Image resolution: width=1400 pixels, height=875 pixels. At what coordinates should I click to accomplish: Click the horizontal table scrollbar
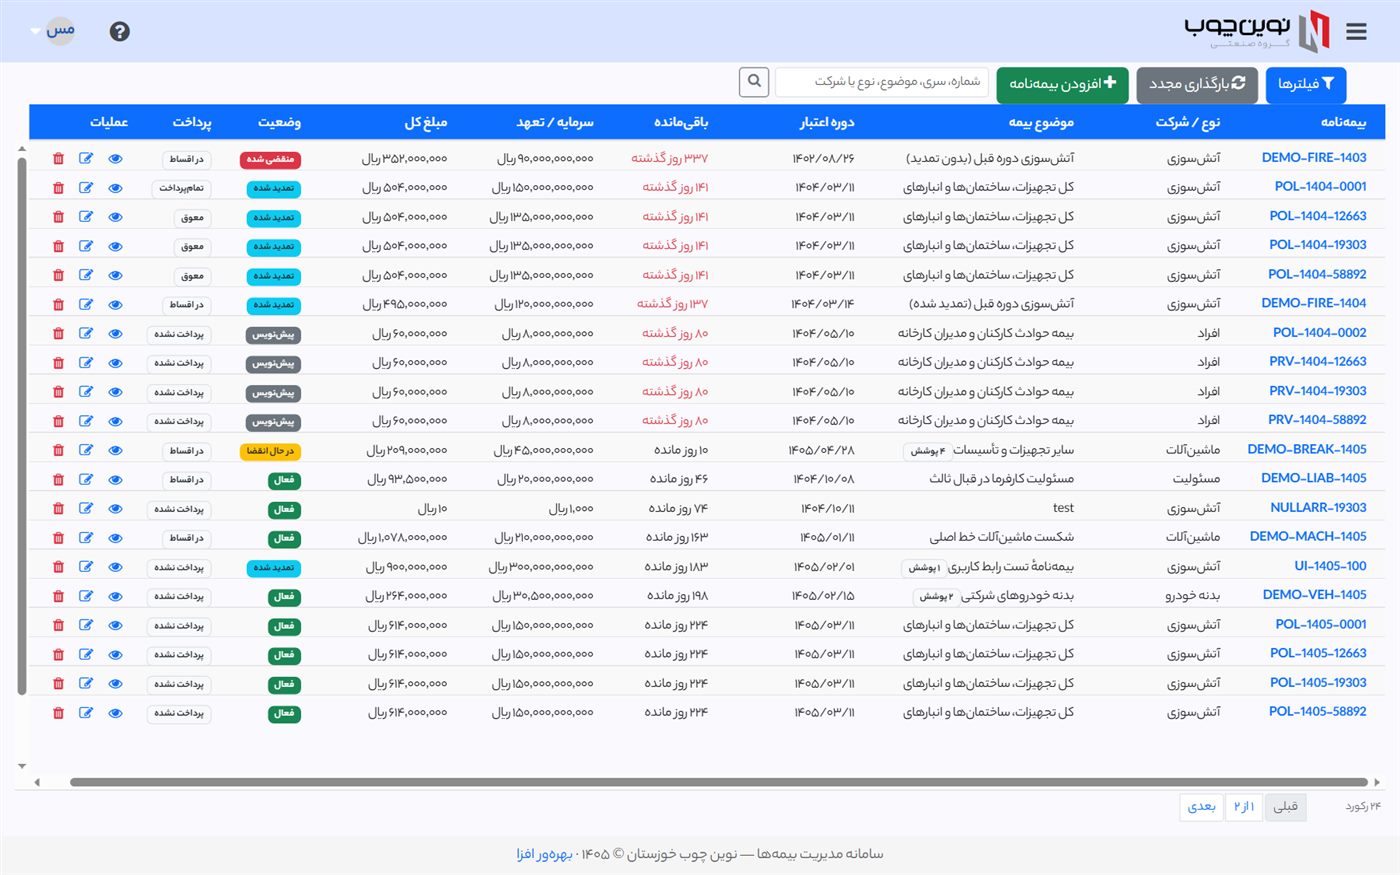click(x=718, y=782)
